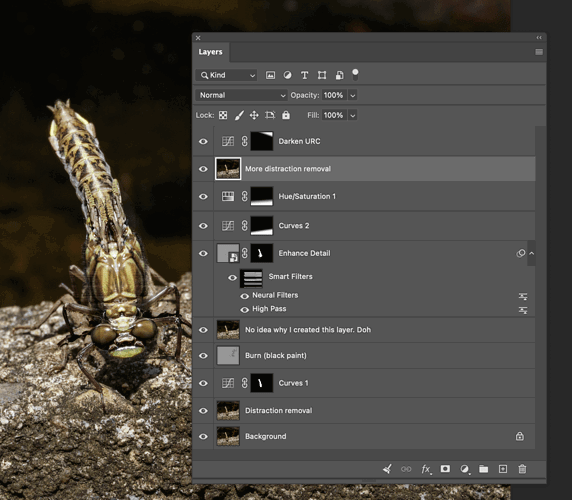This screenshot has height=500, width=572.
Task: Toggle layer filtering on/off switch
Action: pos(355,75)
